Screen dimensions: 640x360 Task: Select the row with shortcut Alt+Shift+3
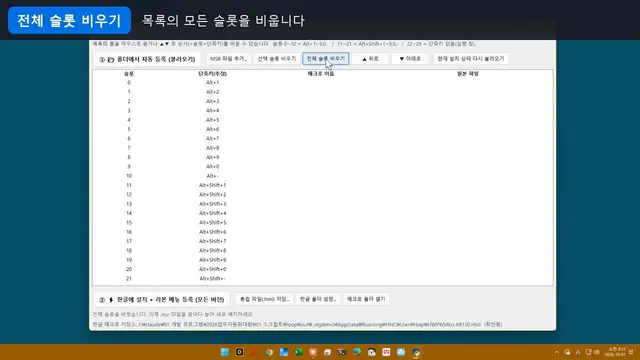[x=322, y=204]
